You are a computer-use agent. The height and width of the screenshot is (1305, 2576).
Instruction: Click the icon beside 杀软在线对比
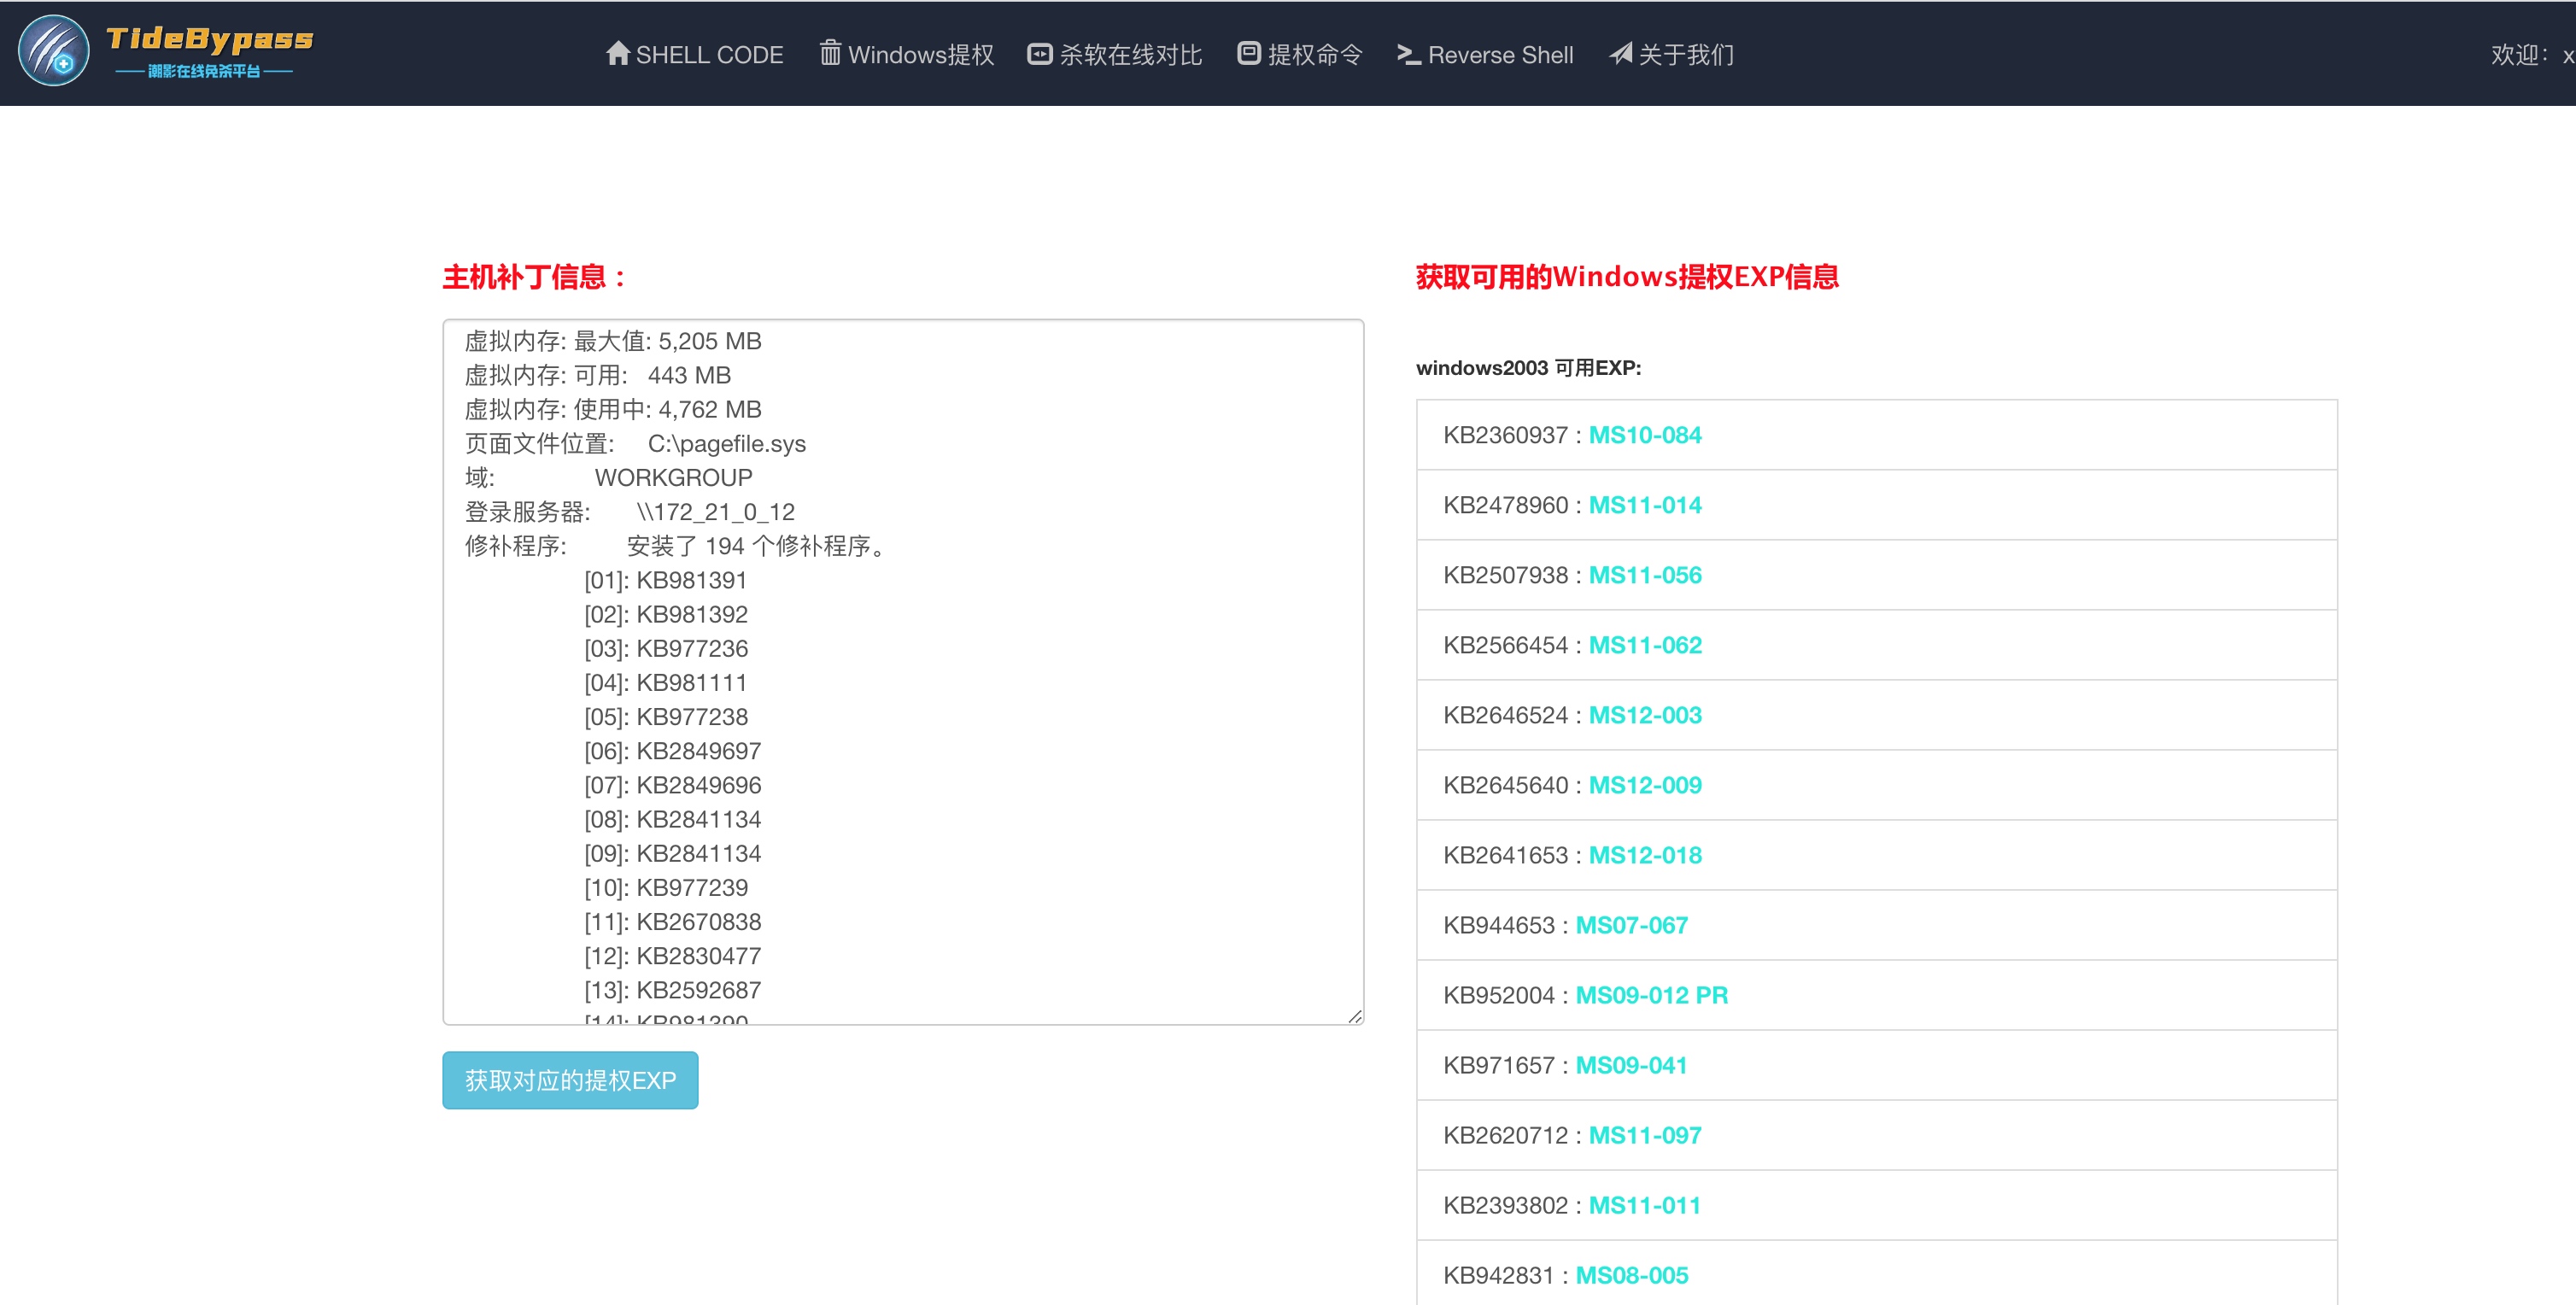pyautogui.click(x=1039, y=54)
